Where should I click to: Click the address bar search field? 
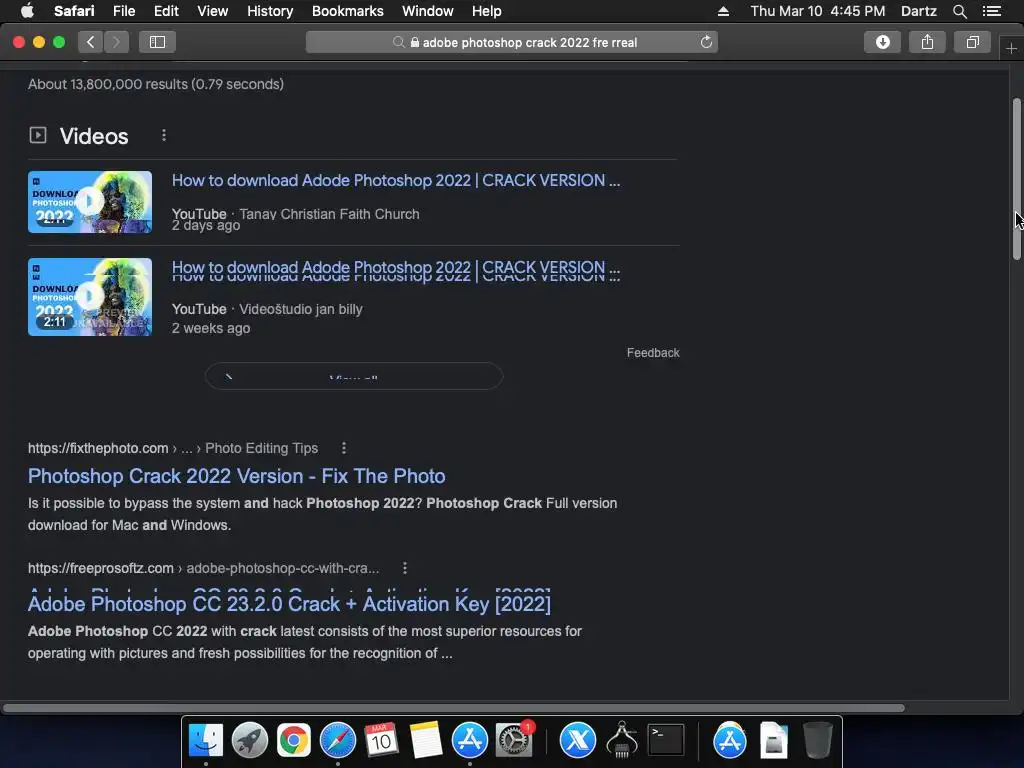click(512, 42)
